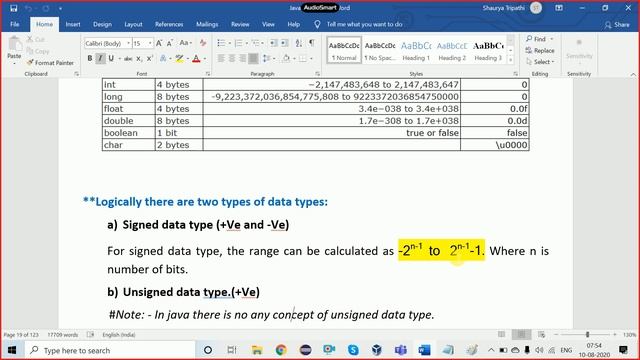Switch to the Review tab

[240, 24]
